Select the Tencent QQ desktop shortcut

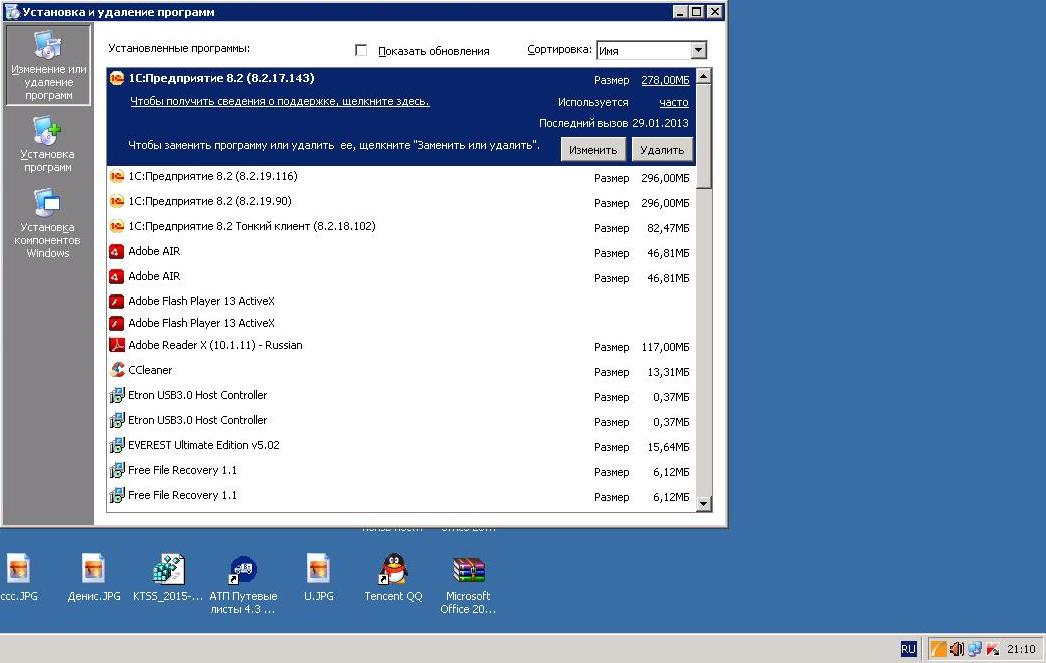[394, 578]
